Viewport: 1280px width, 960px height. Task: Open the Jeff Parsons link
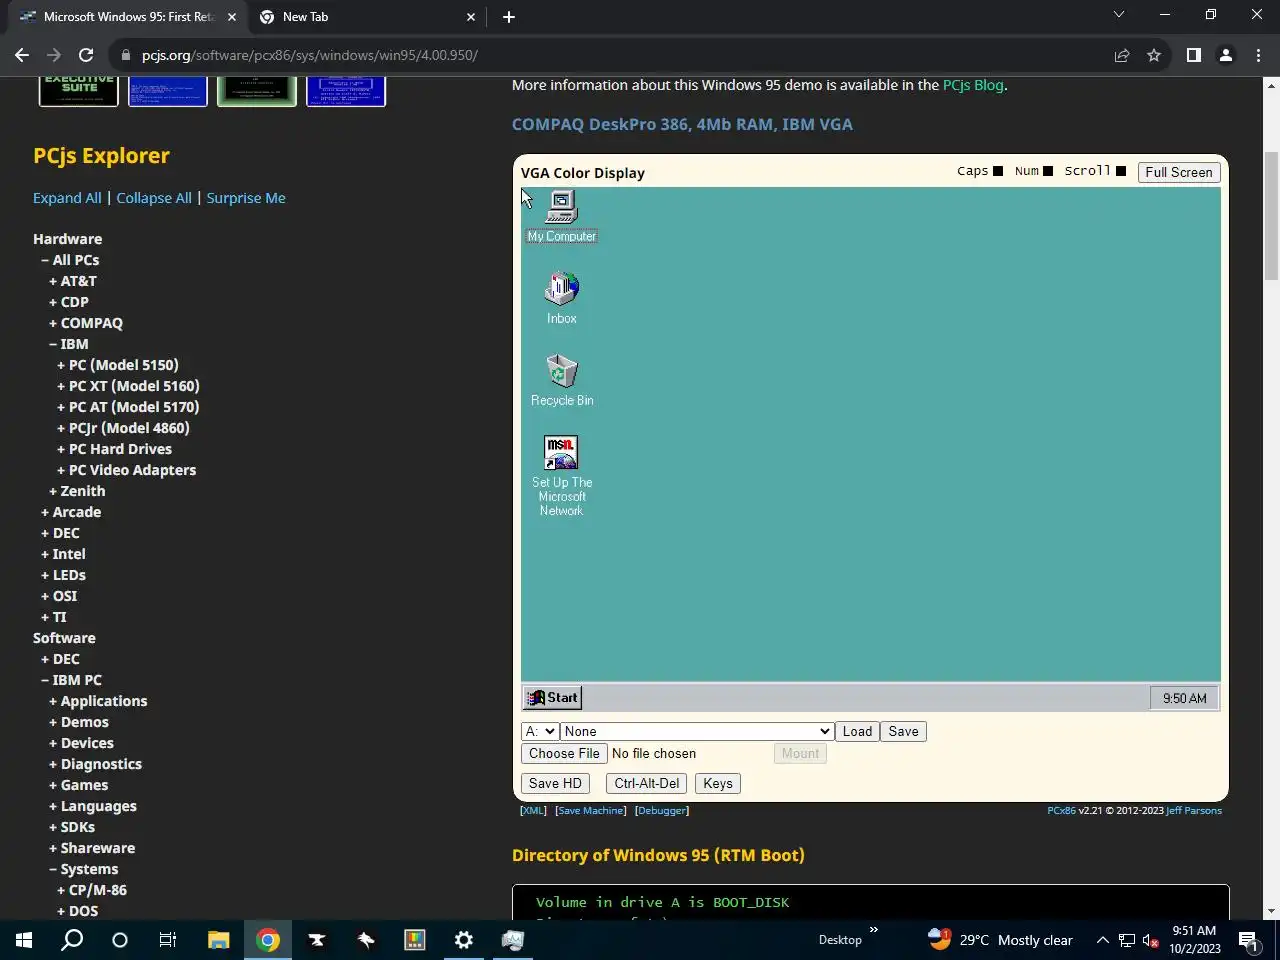click(1194, 810)
